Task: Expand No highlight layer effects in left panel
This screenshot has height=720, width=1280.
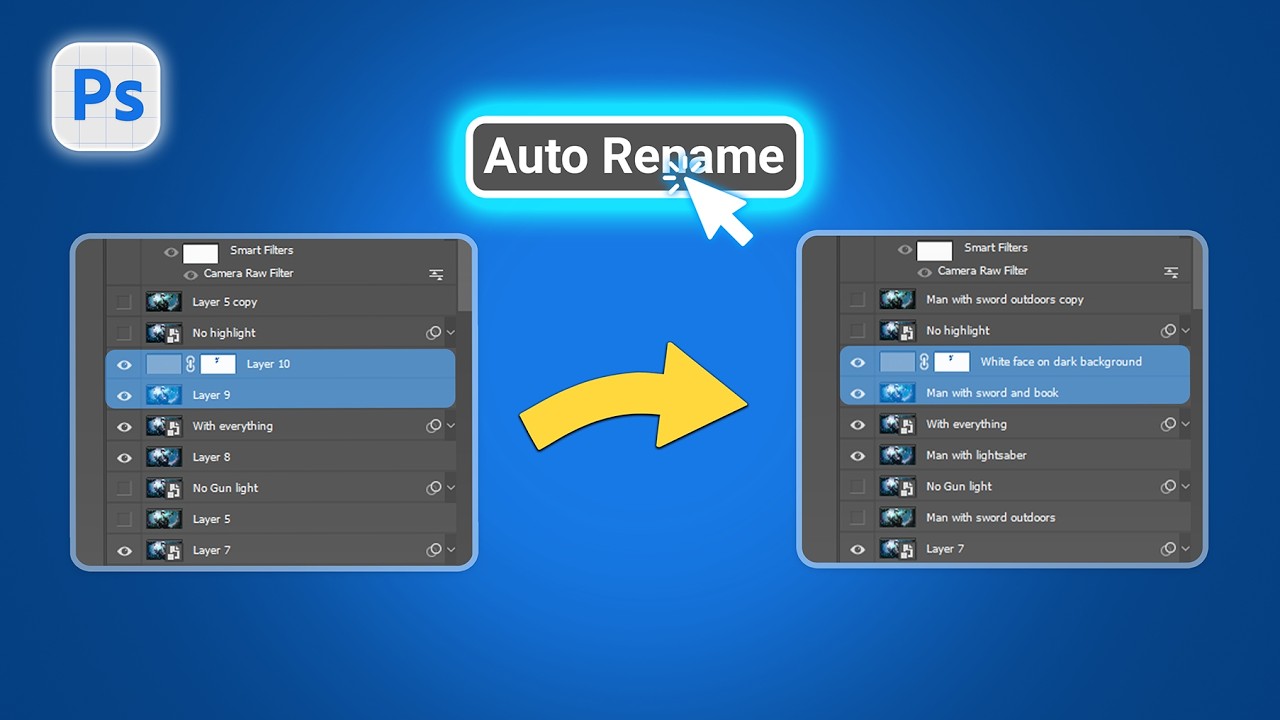Action: click(x=451, y=333)
